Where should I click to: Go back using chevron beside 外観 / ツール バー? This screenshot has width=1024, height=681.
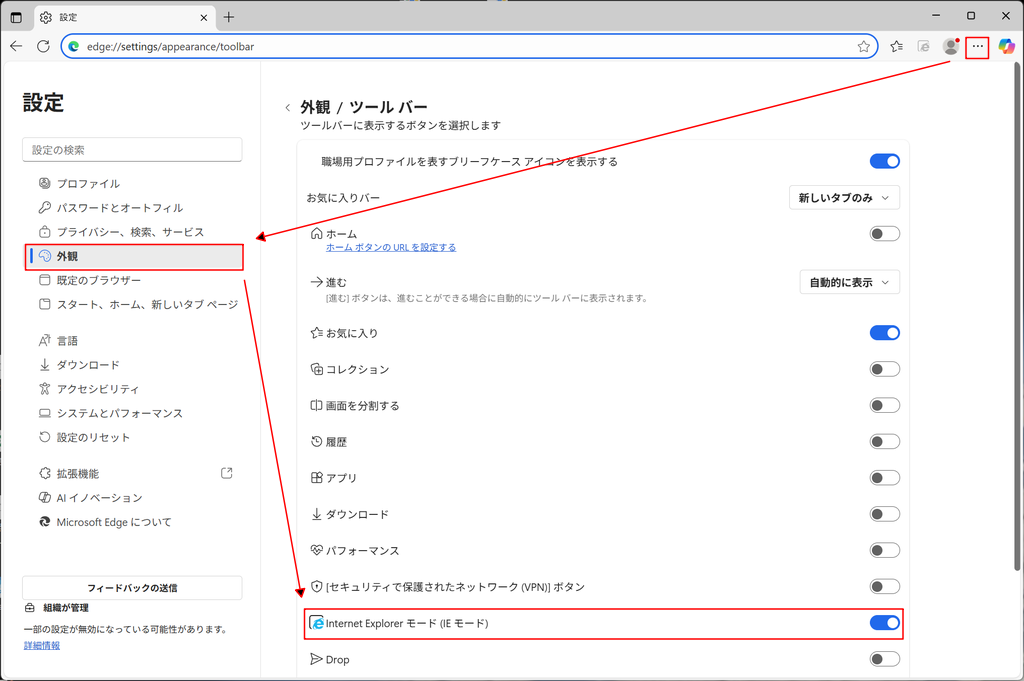point(288,108)
